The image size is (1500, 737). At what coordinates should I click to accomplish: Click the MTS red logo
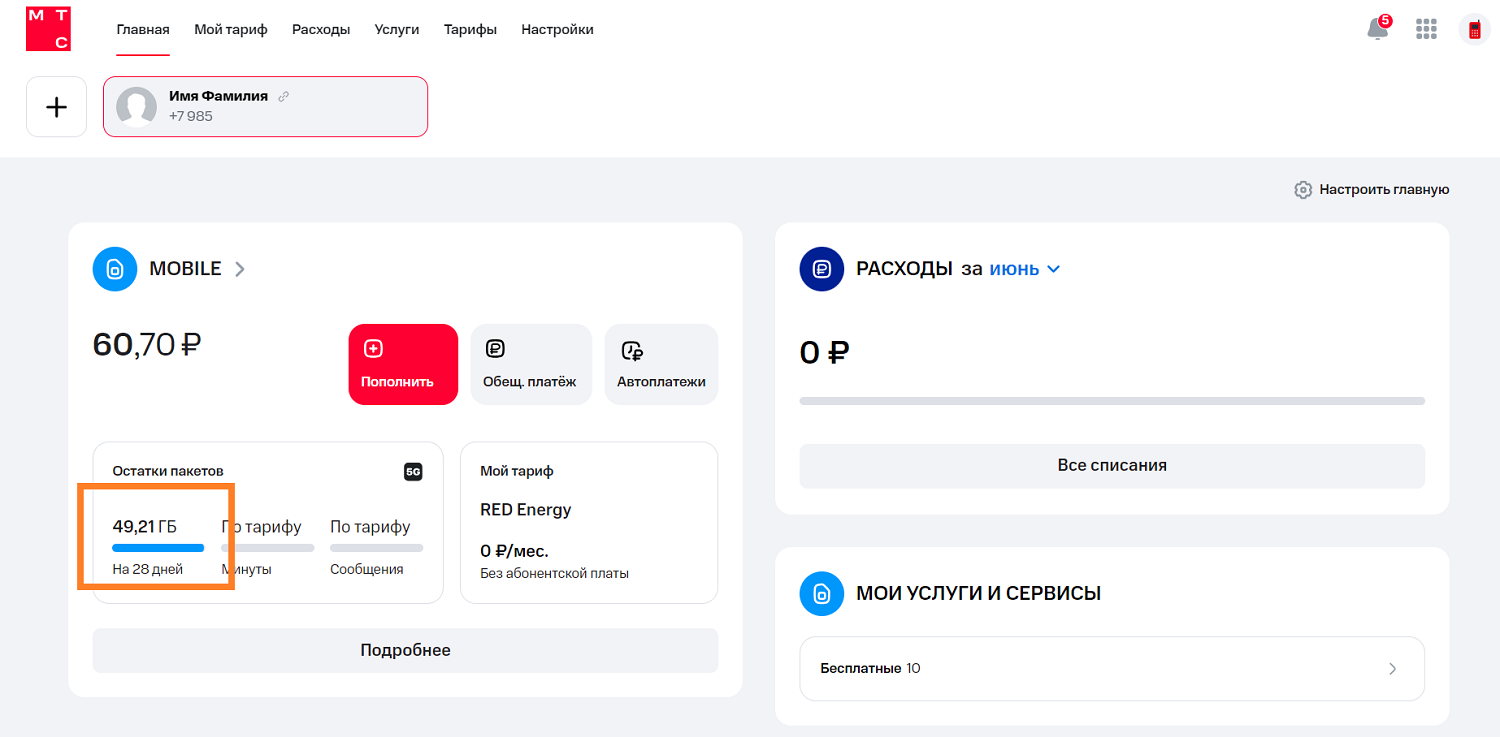click(48, 29)
